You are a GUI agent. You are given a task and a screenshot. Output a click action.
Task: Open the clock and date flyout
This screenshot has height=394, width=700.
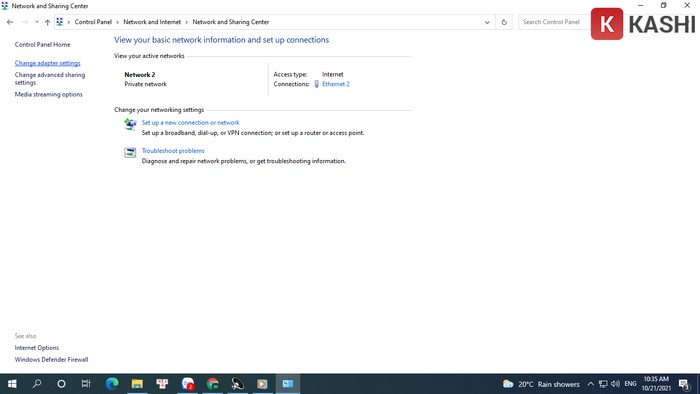656,384
